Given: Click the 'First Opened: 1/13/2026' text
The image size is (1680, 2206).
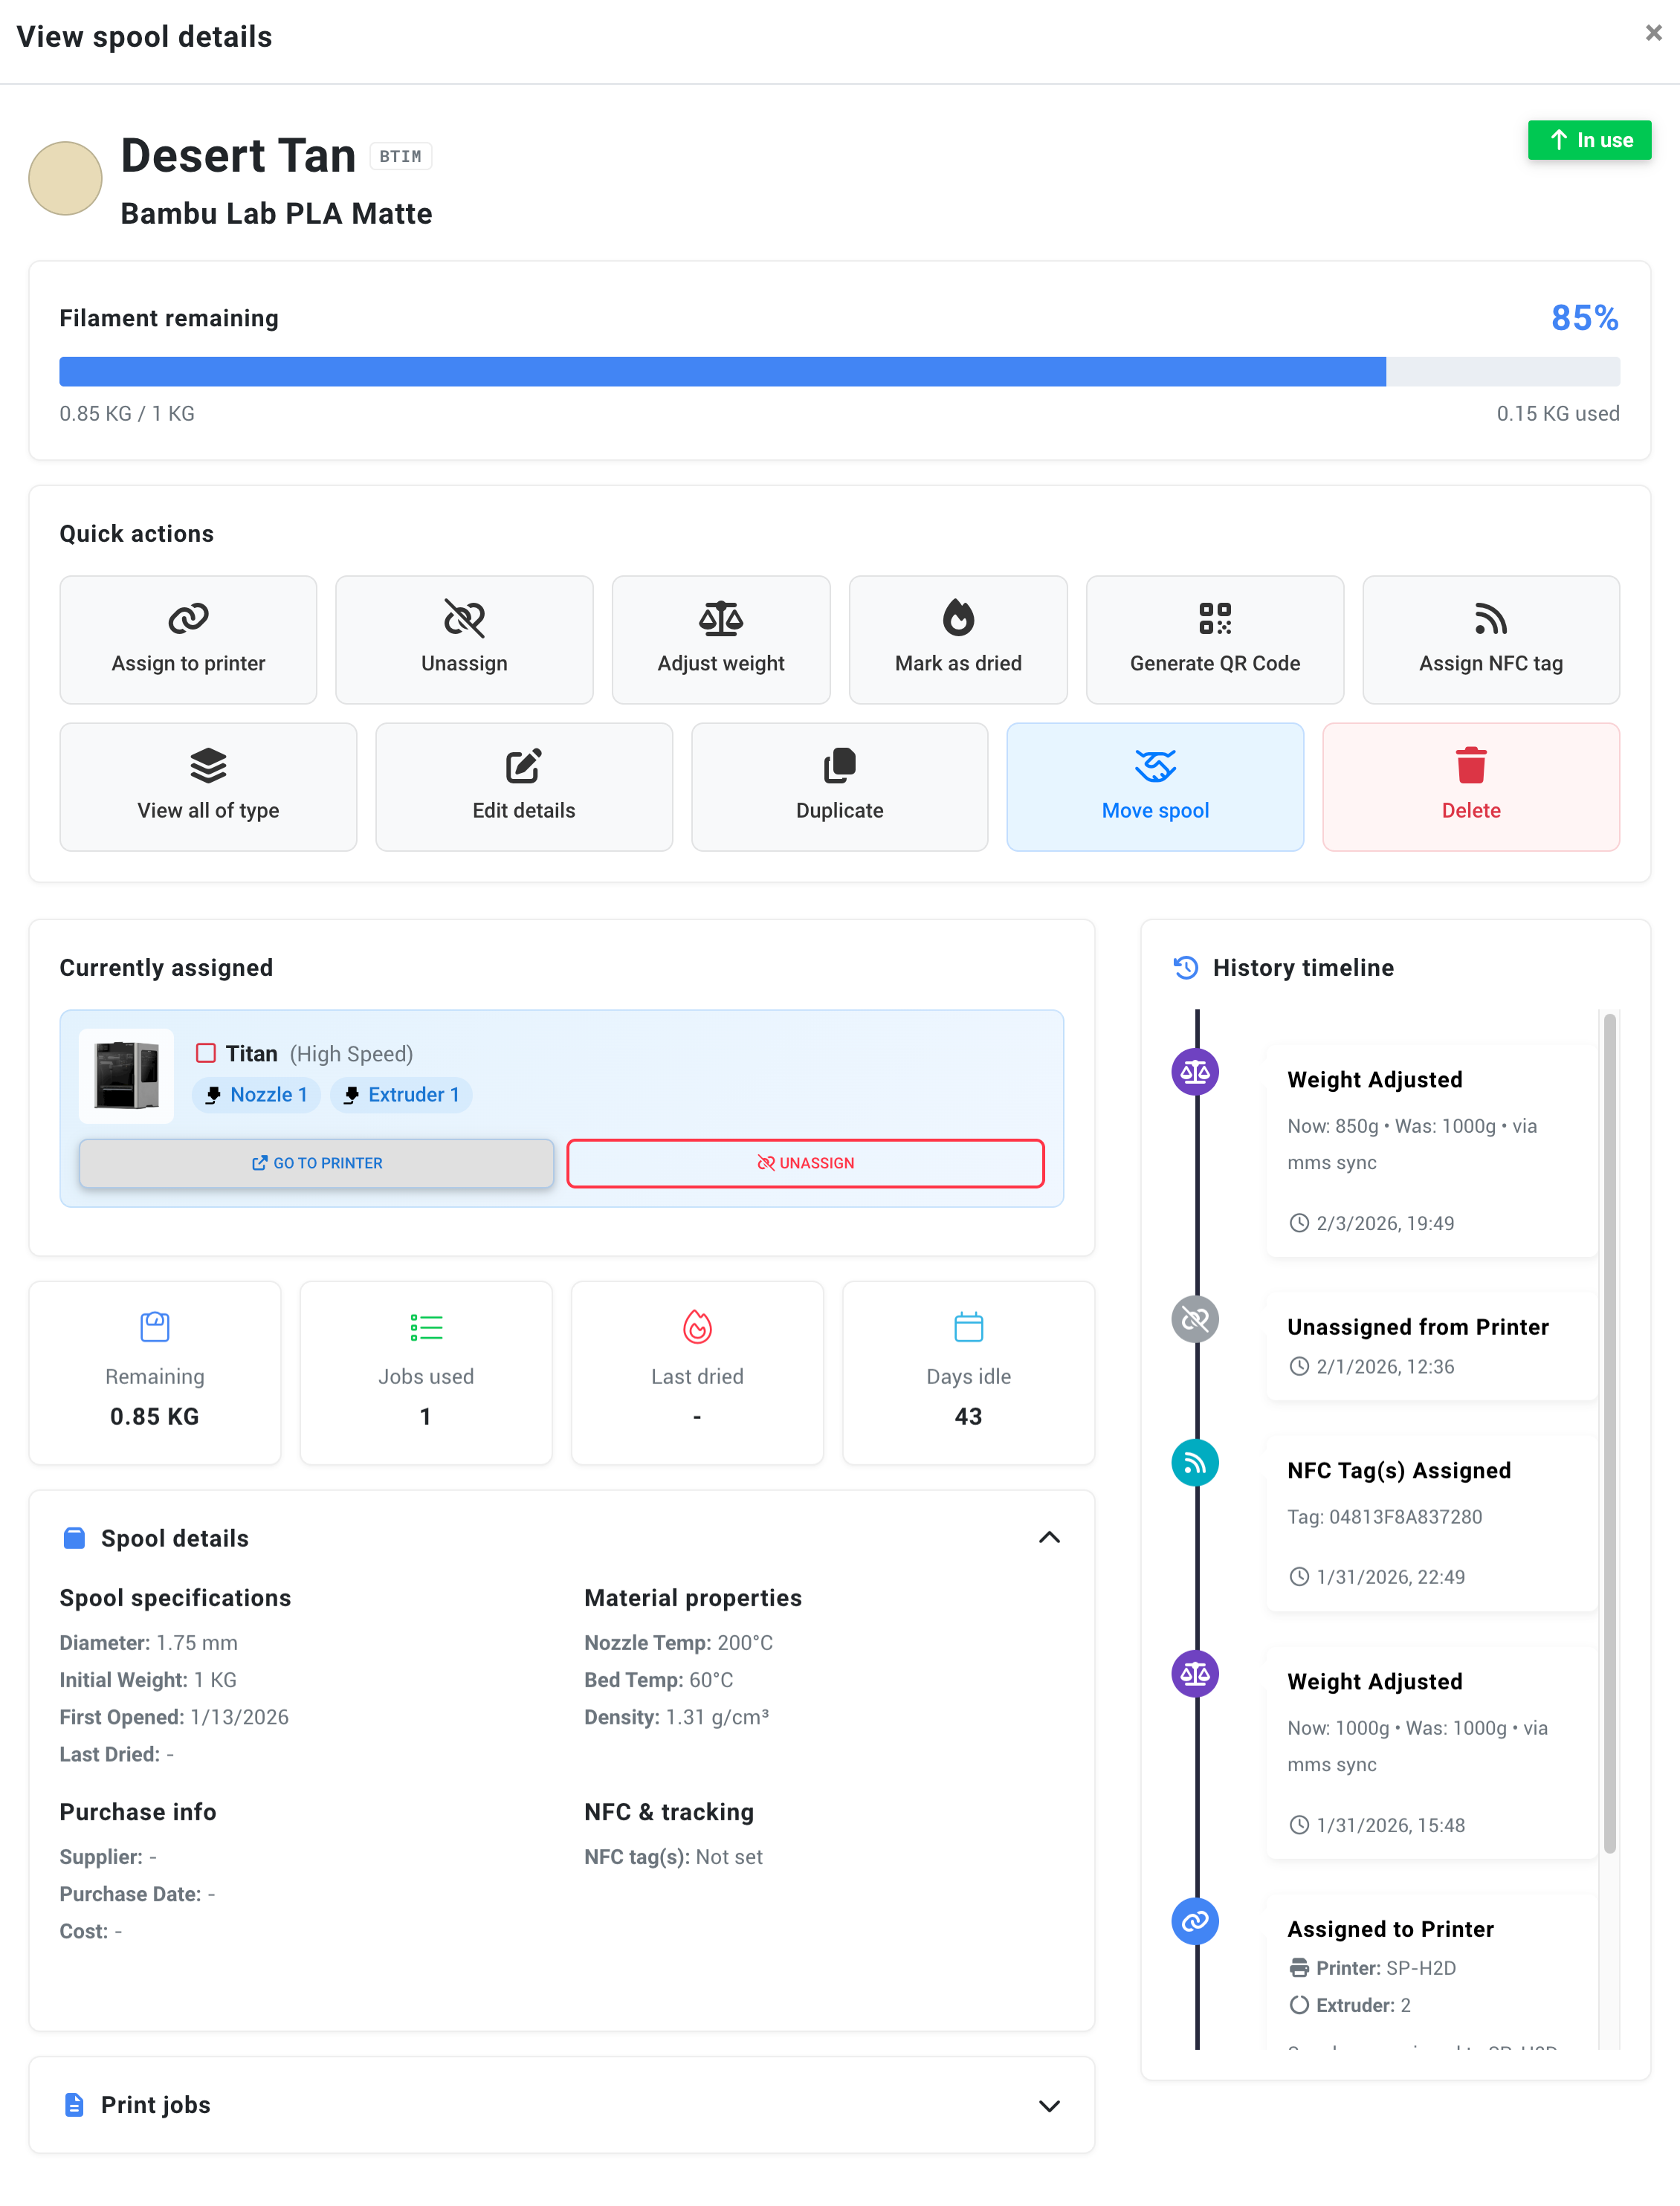Looking at the screenshot, I should (174, 1717).
